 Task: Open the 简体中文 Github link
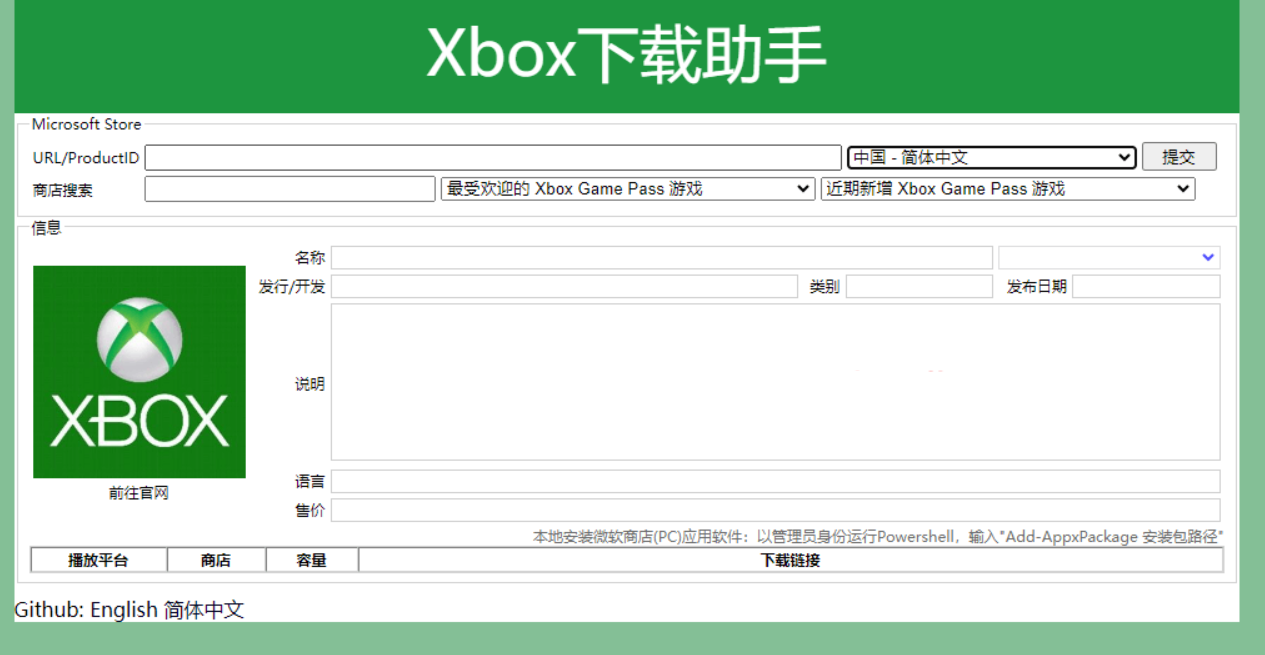(204, 610)
